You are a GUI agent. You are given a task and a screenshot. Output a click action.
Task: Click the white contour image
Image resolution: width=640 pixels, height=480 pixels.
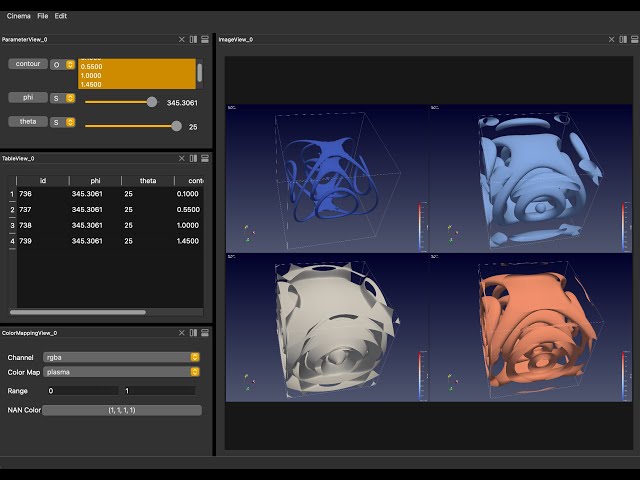(x=327, y=327)
